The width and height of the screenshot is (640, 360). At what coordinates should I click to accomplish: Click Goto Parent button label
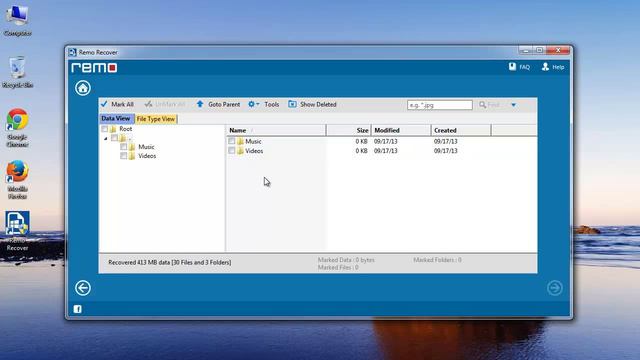click(x=224, y=104)
